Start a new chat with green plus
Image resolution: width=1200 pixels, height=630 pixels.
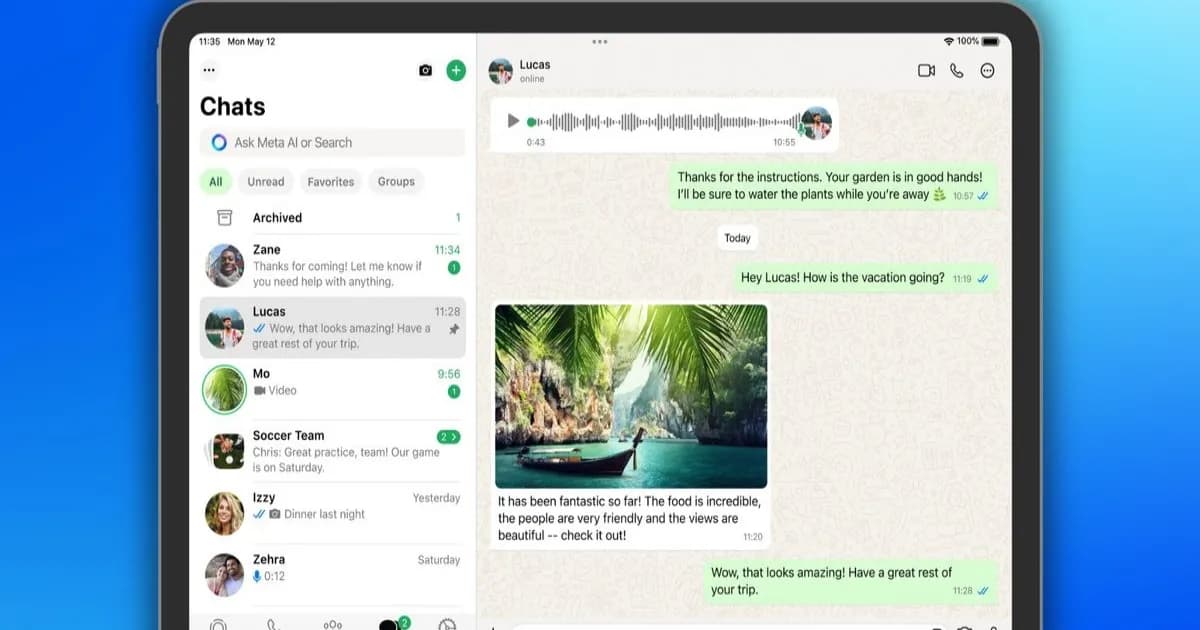(456, 70)
